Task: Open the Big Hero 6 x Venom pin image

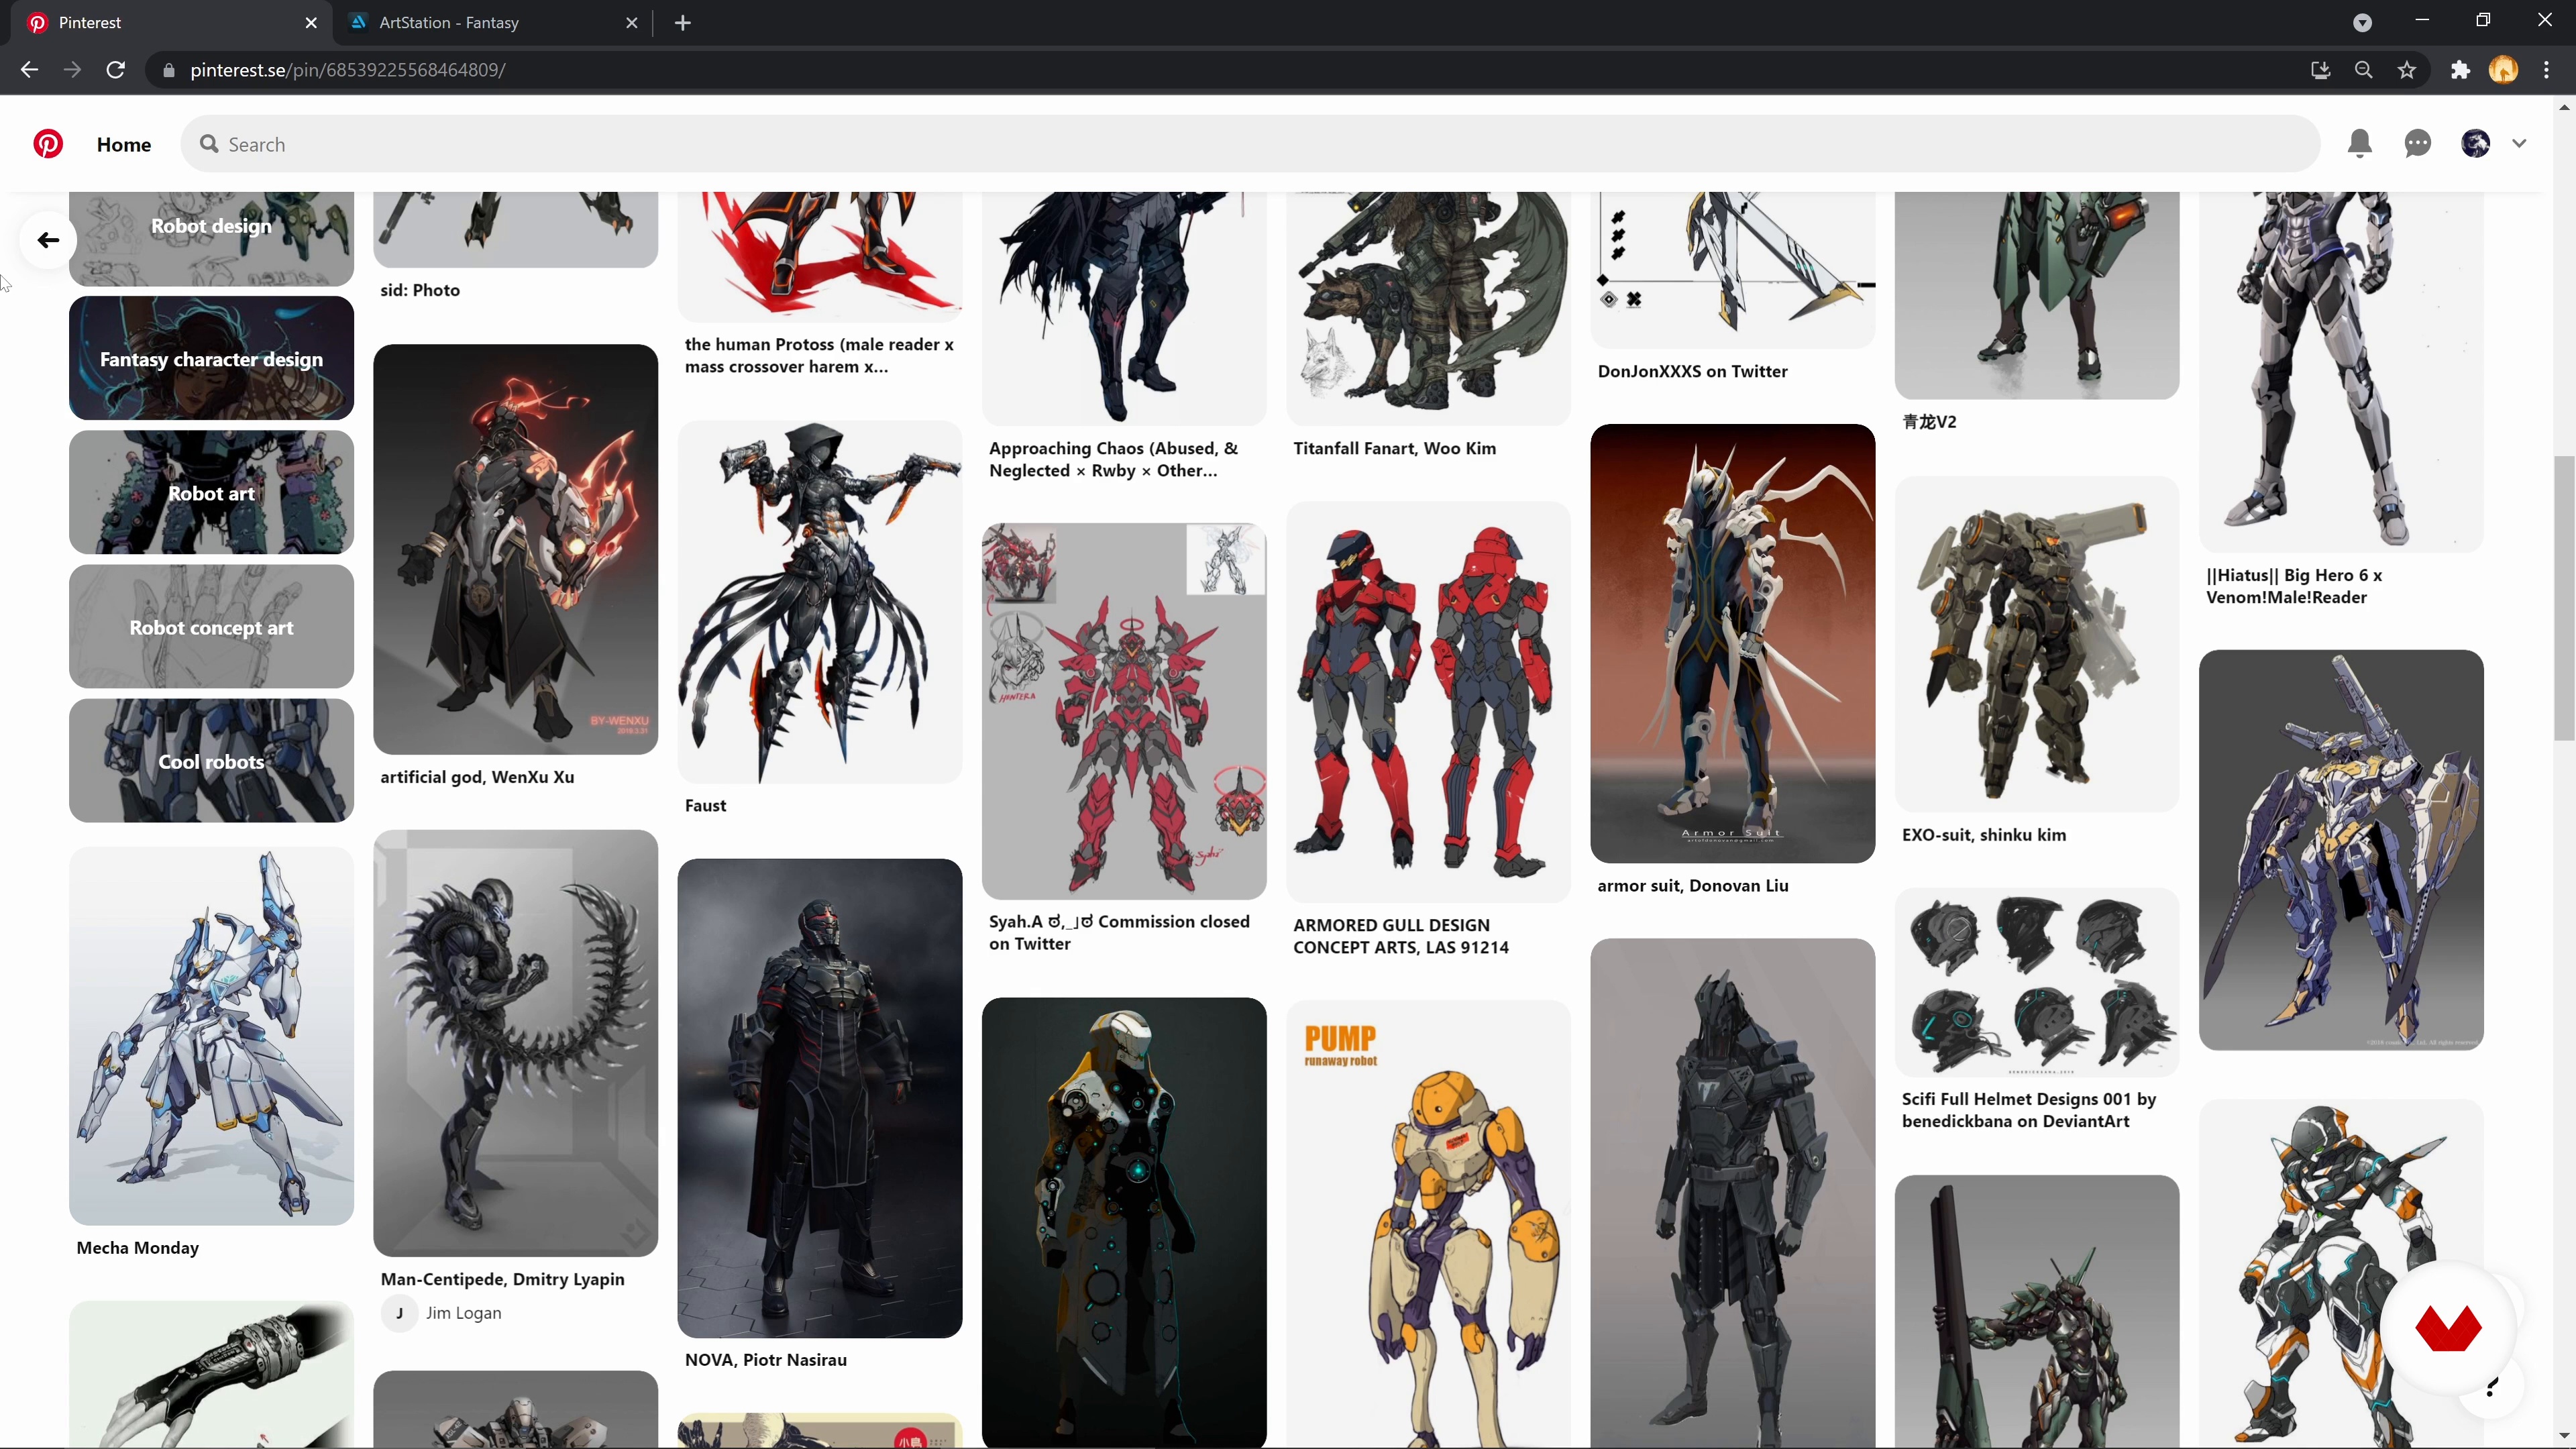Action: click(2340, 372)
